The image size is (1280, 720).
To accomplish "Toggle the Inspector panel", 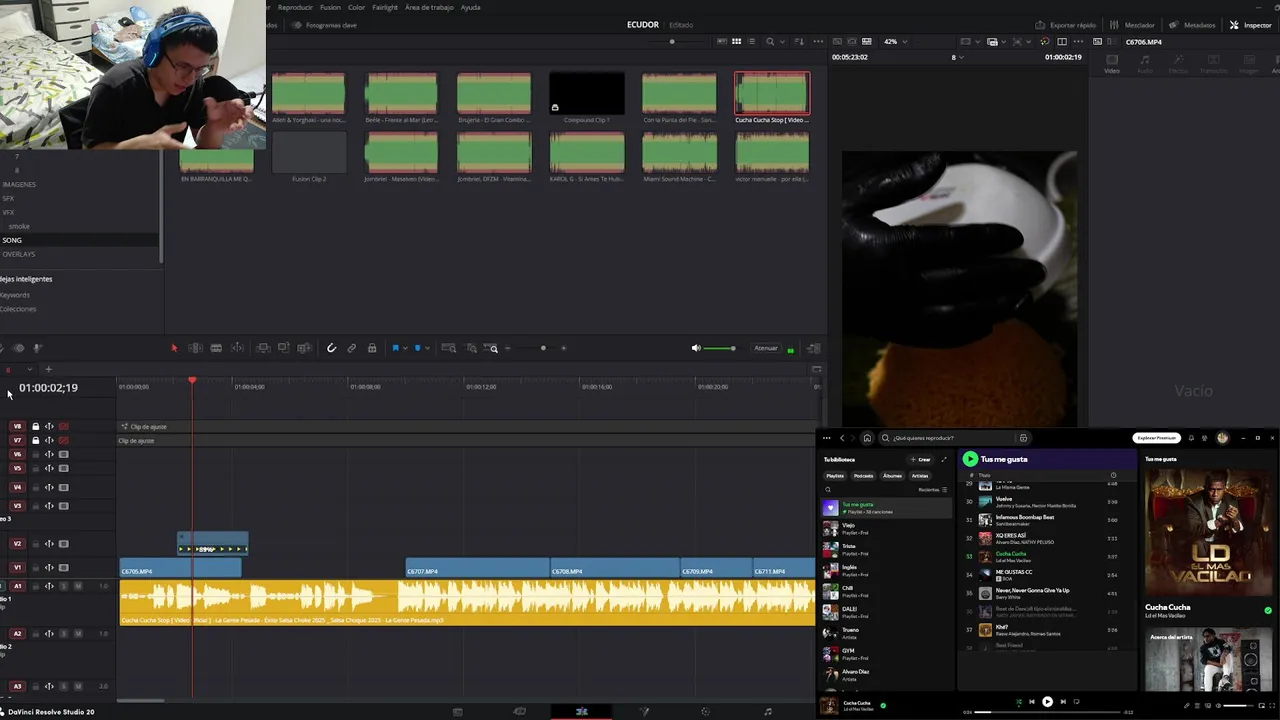I will (x=1251, y=25).
